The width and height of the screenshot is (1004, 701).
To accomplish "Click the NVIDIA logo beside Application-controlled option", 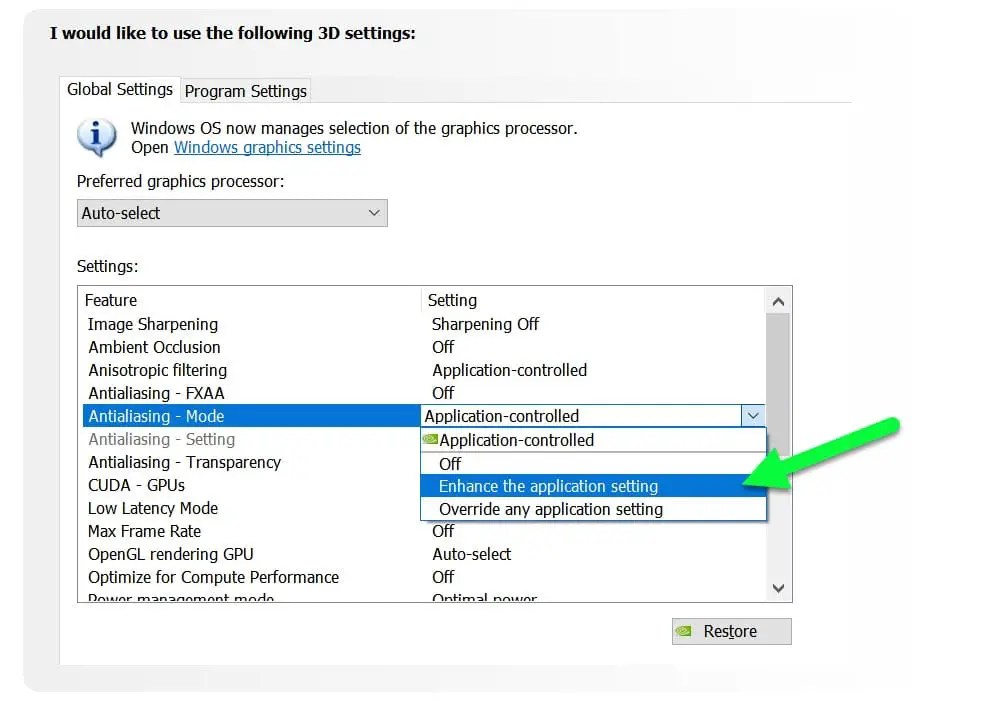I will point(430,439).
